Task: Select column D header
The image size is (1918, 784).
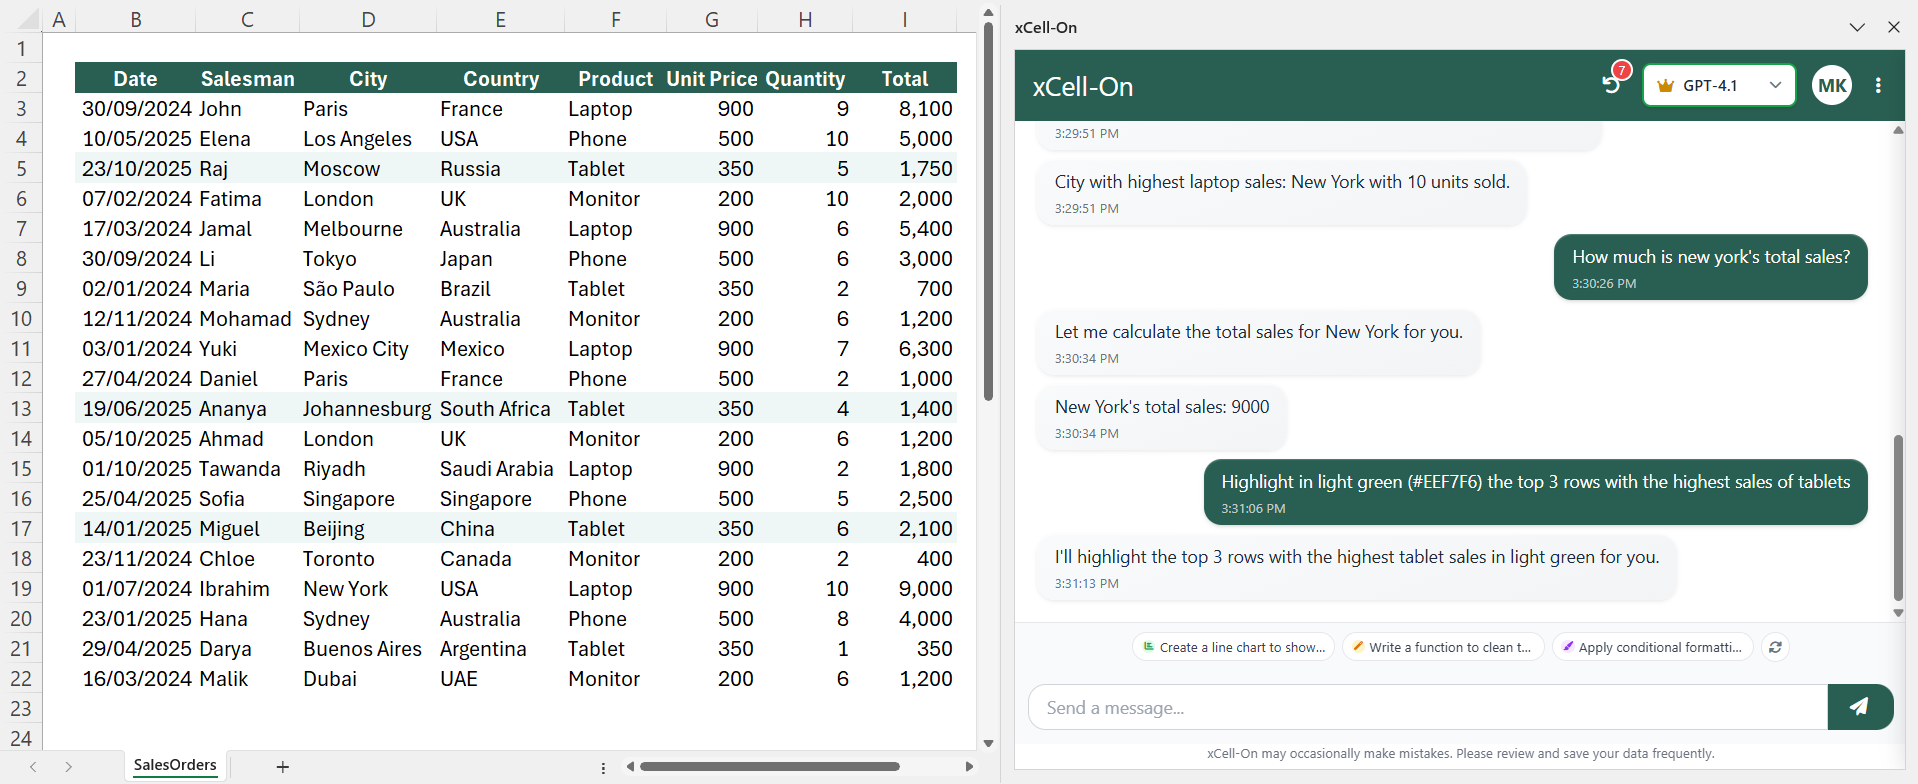Action: 368,19
